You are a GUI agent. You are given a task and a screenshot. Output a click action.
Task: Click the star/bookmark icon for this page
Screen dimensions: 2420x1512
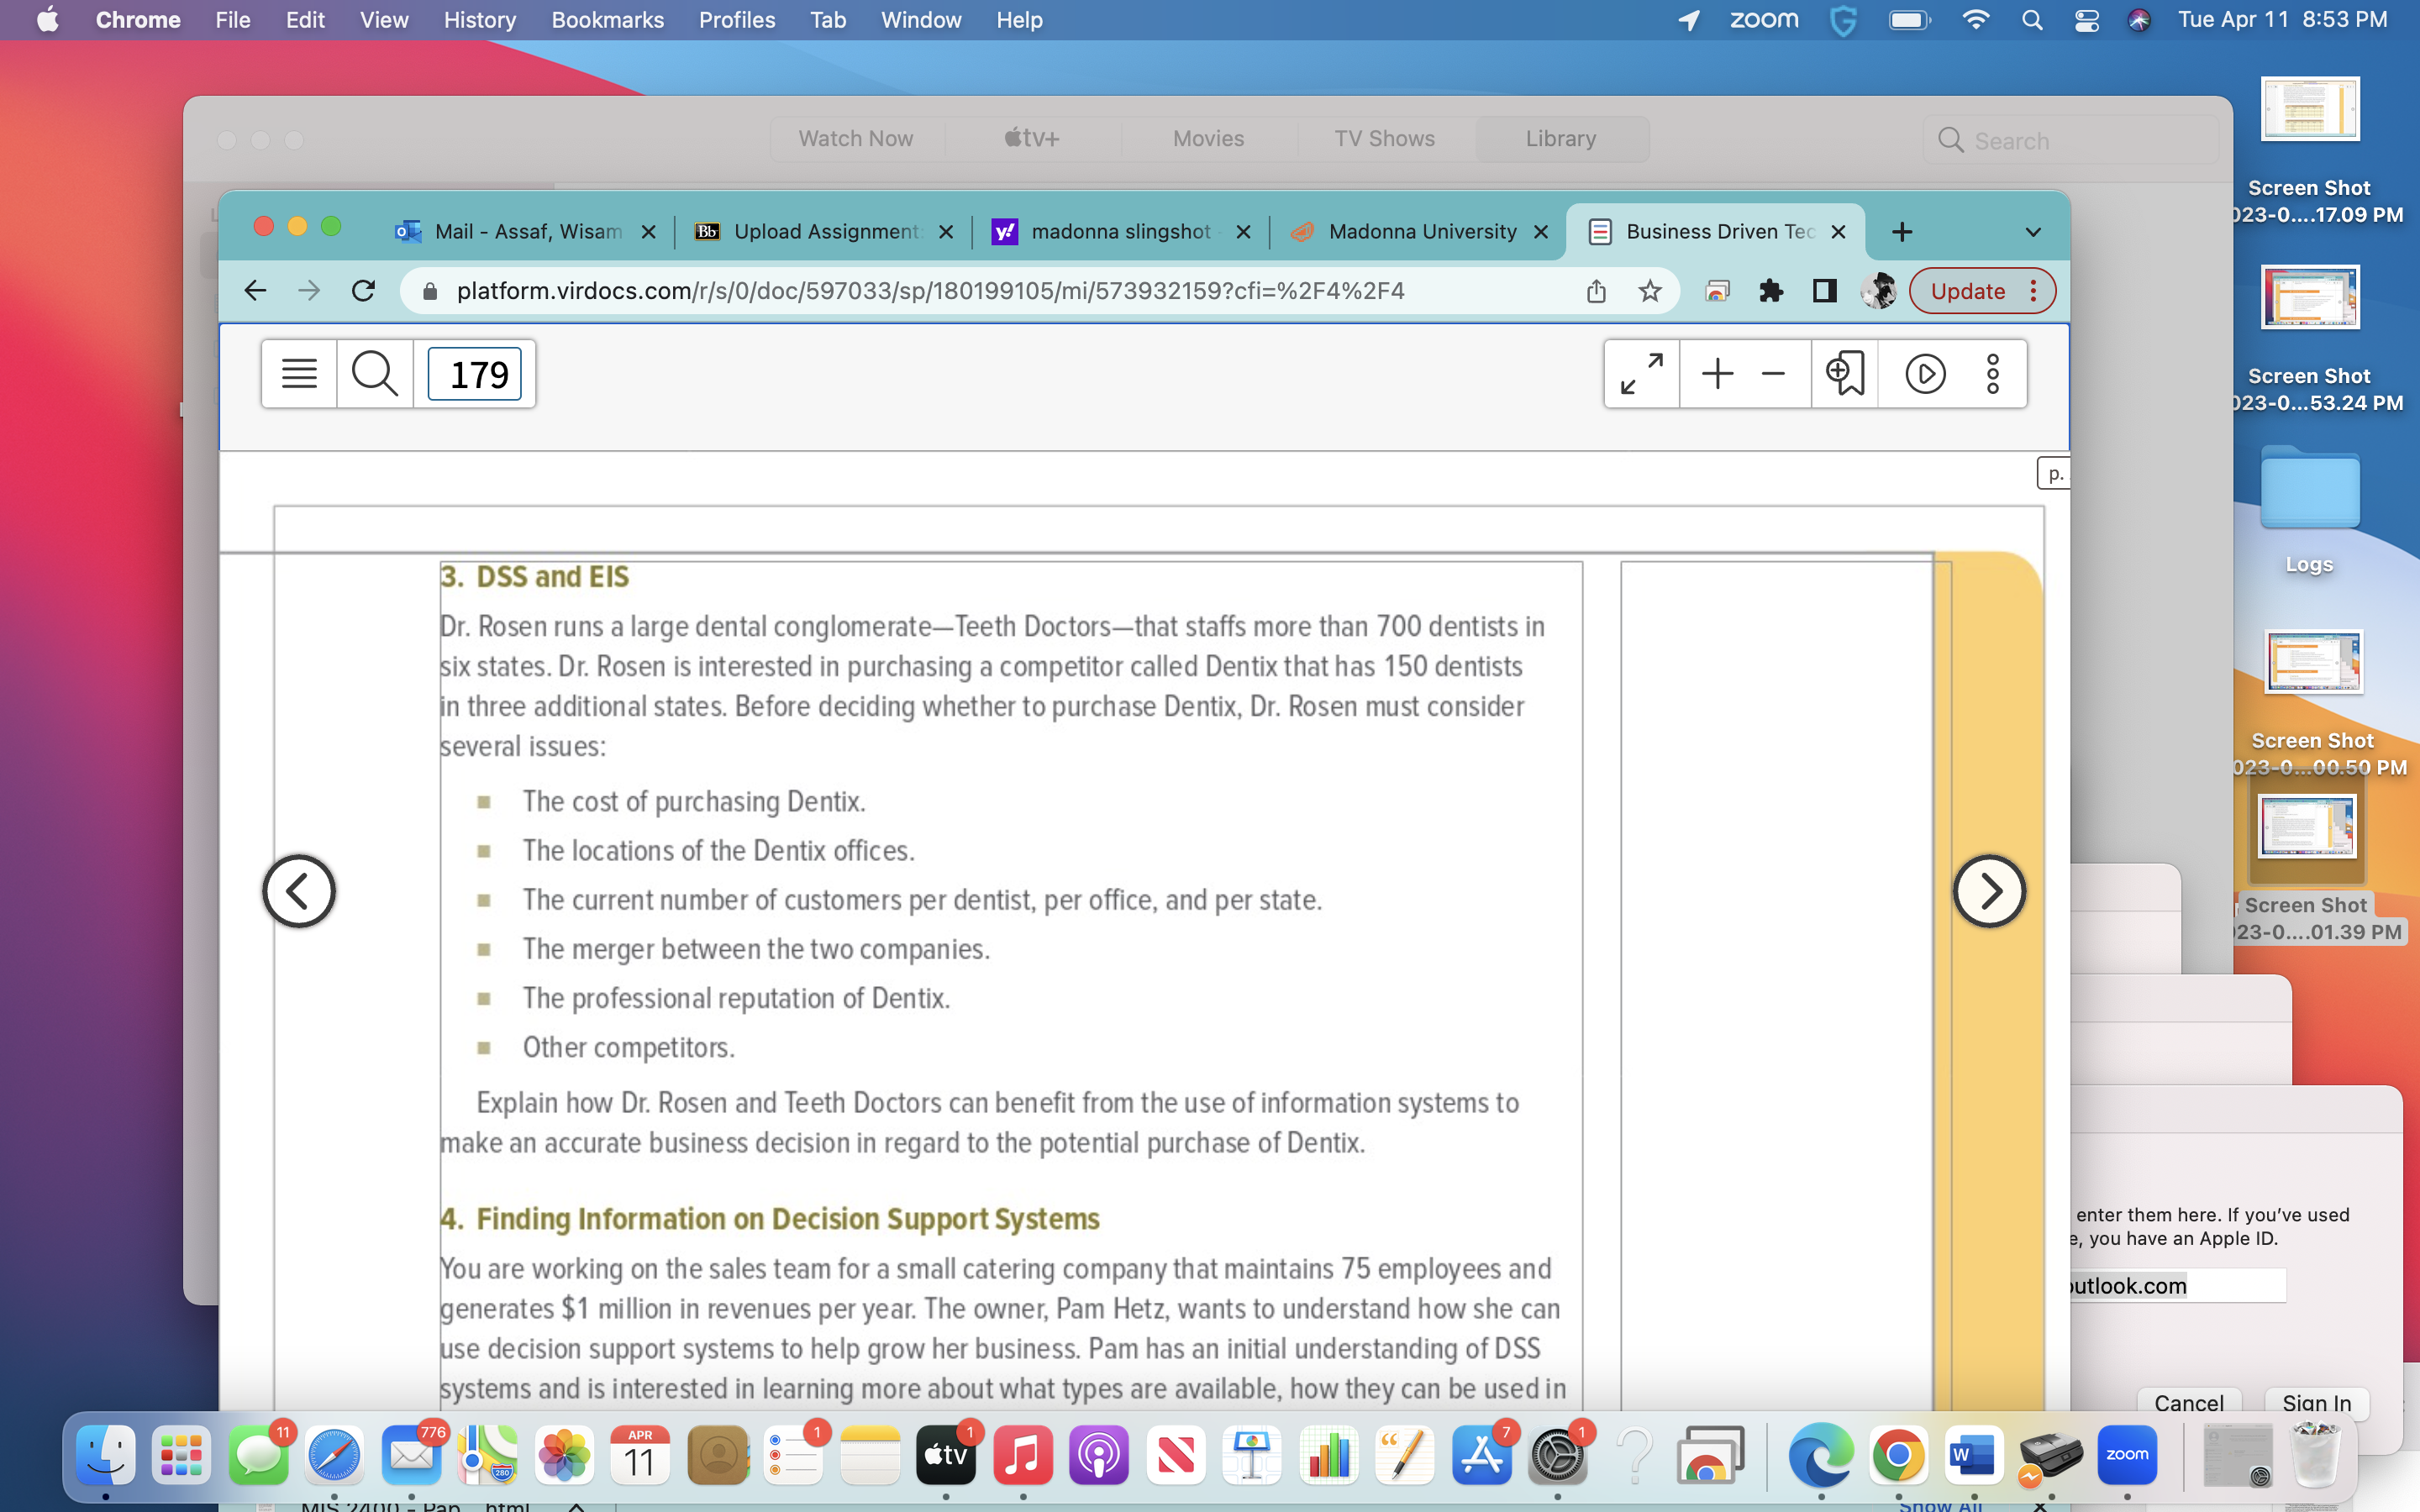(1650, 291)
